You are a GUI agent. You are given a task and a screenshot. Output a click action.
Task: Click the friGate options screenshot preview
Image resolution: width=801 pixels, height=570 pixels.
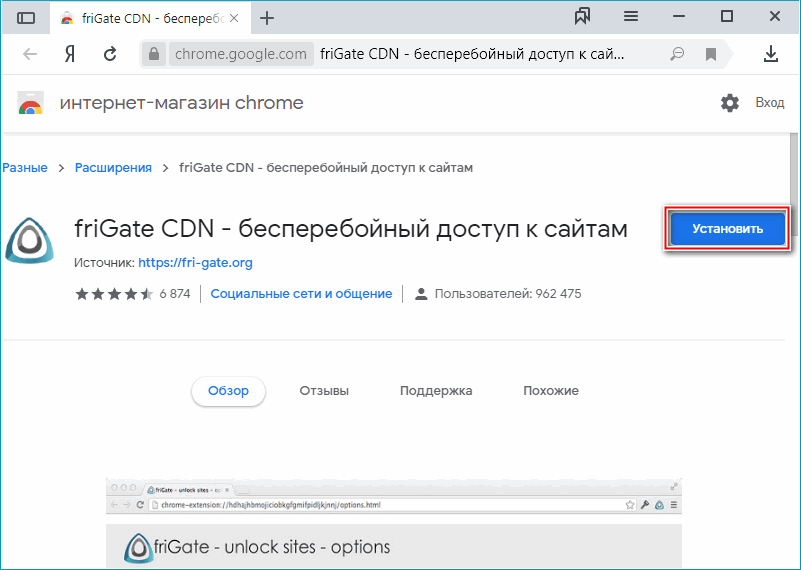click(x=393, y=524)
